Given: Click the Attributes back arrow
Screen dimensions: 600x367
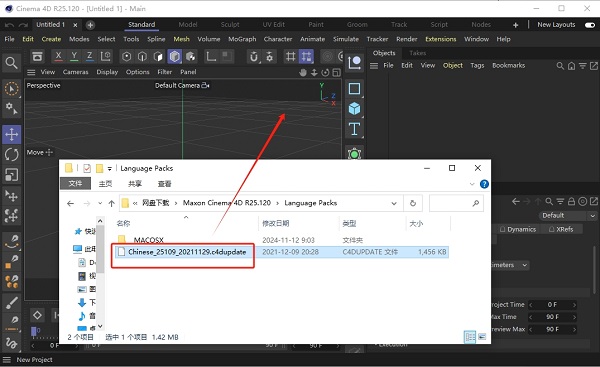Looking at the screenshot, I should point(516,201).
